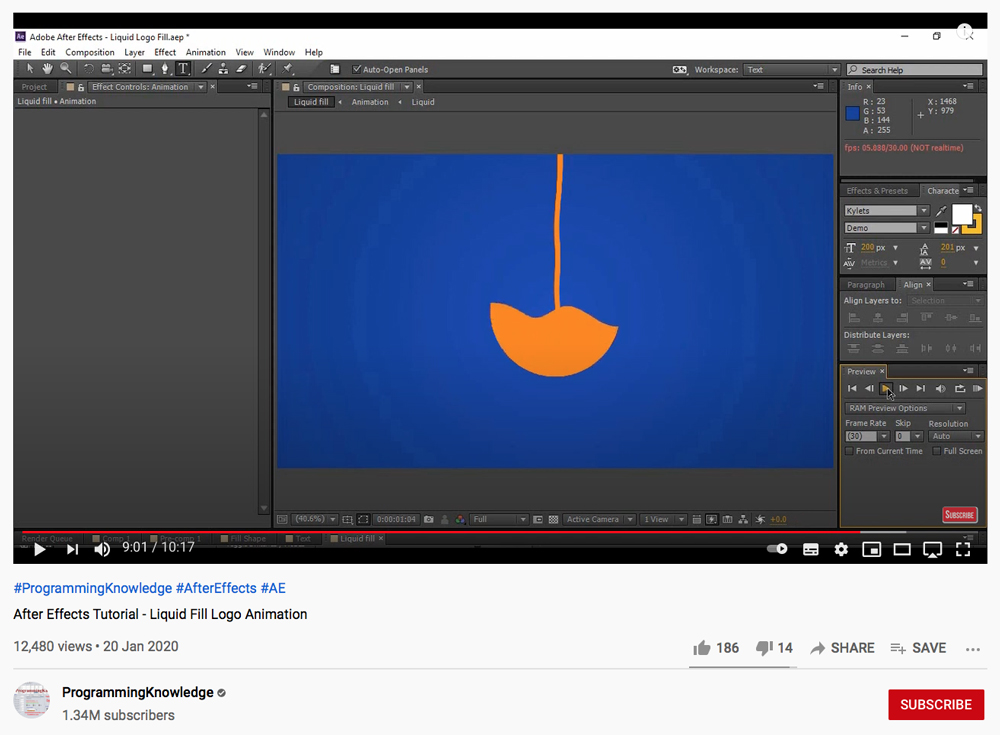Screen dimensions: 1000x735
Task: Step to next frame in Preview panel
Action: click(x=904, y=389)
